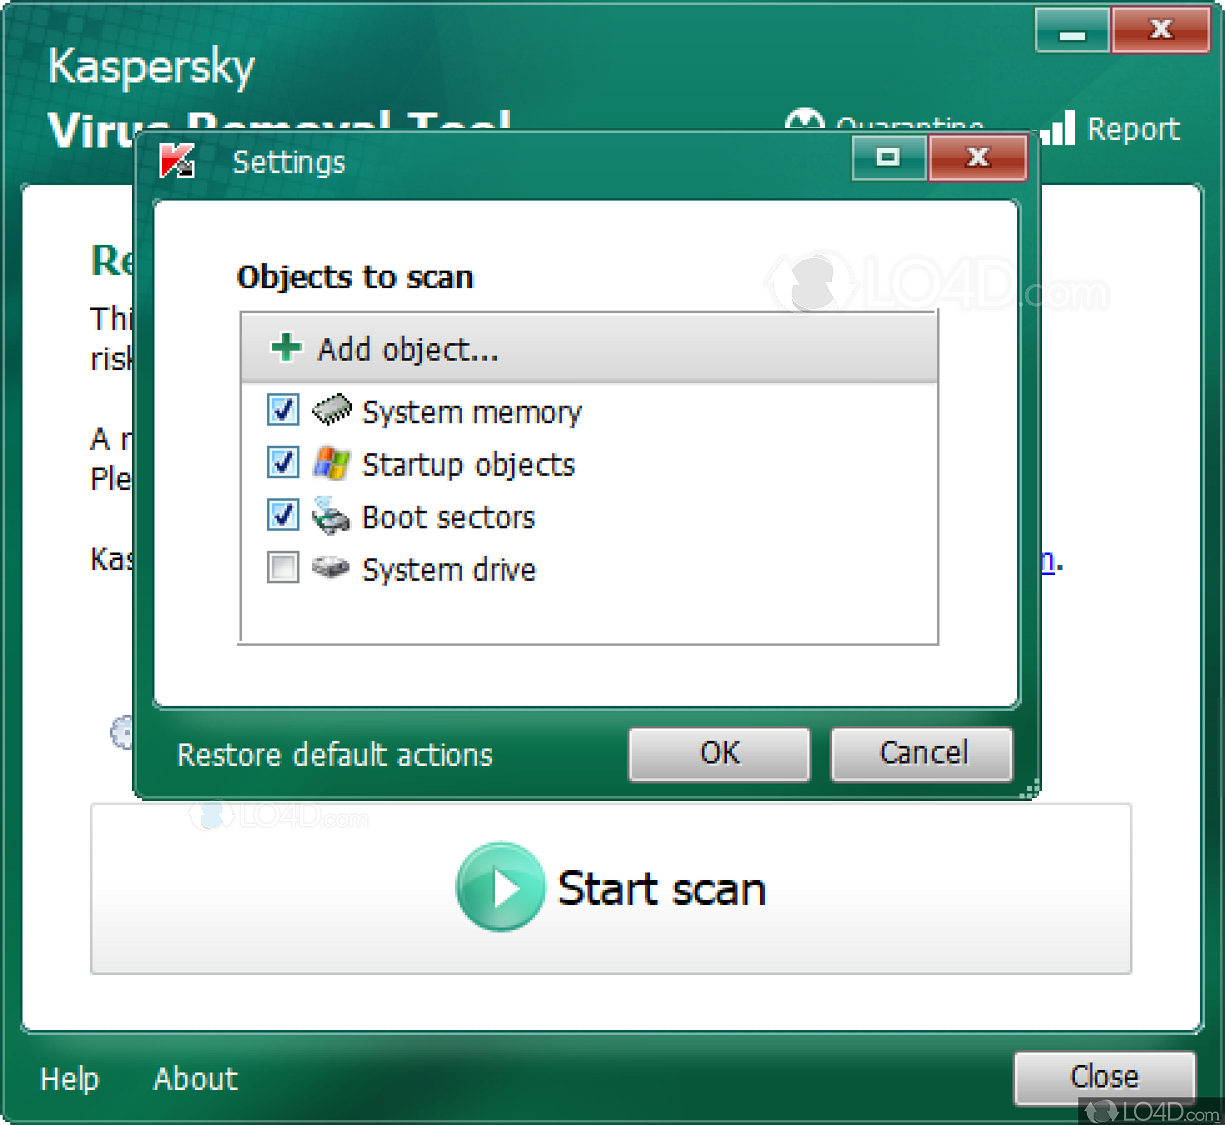The height and width of the screenshot is (1125, 1225).
Task: Cancel the Settings dialog
Action: click(x=922, y=753)
